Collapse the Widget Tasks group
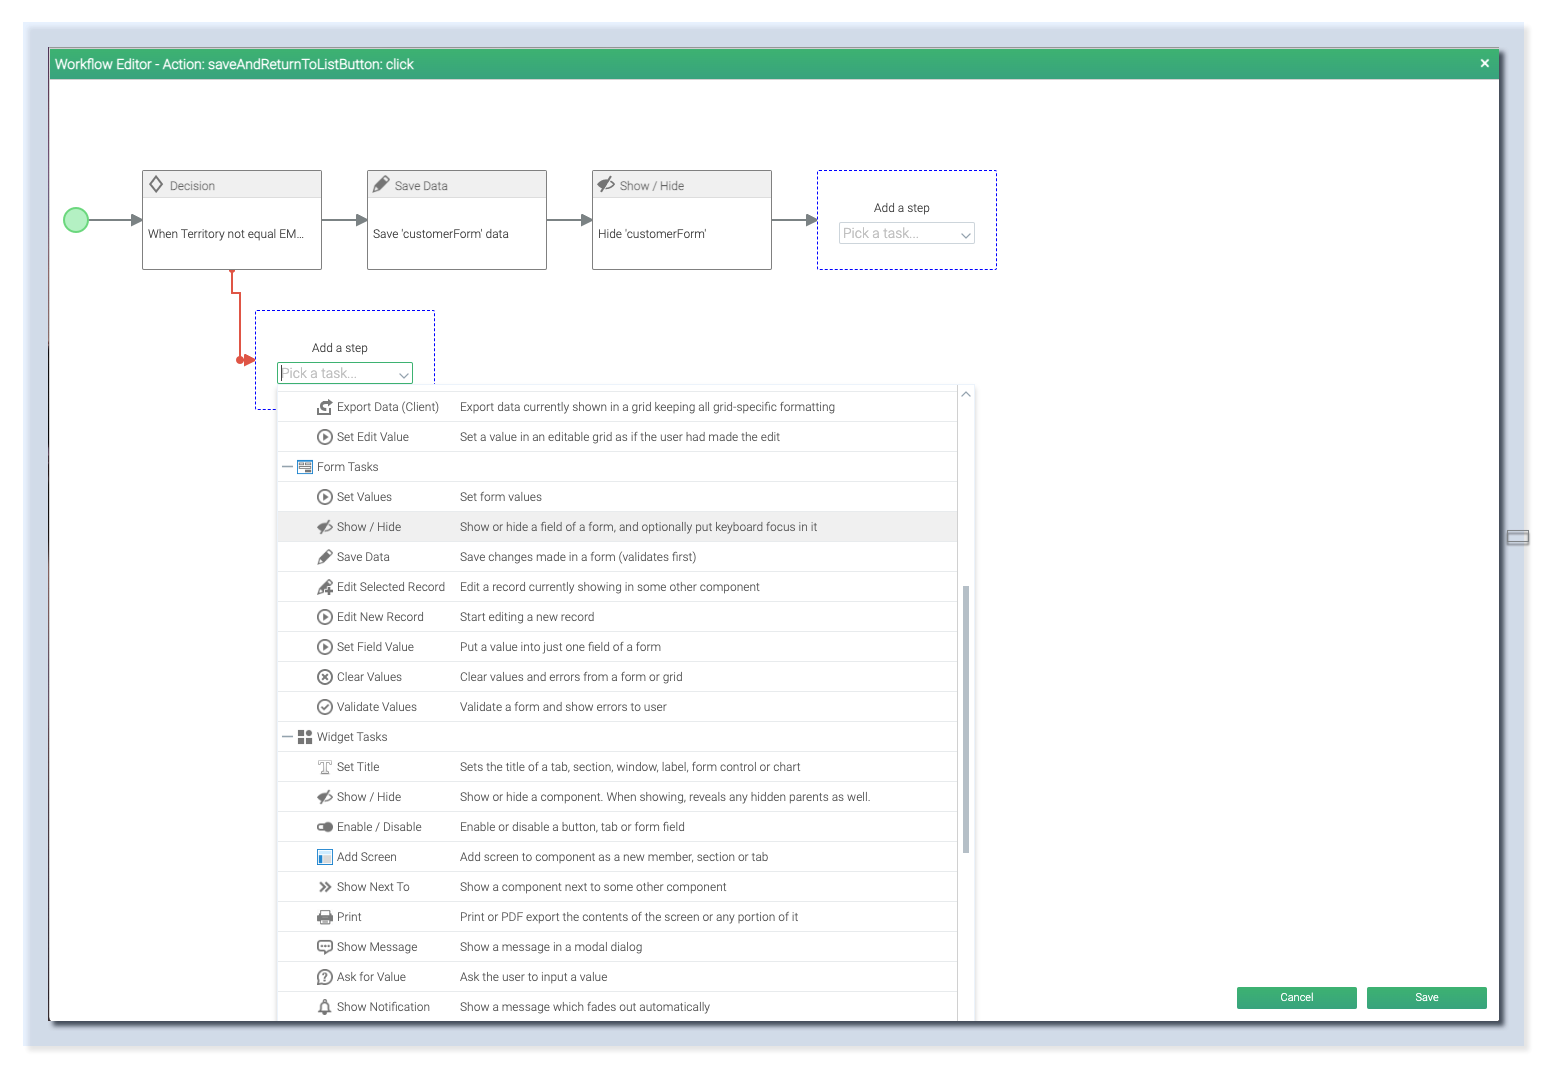Image resolution: width=1554 pixels, height=1075 pixels. [287, 736]
